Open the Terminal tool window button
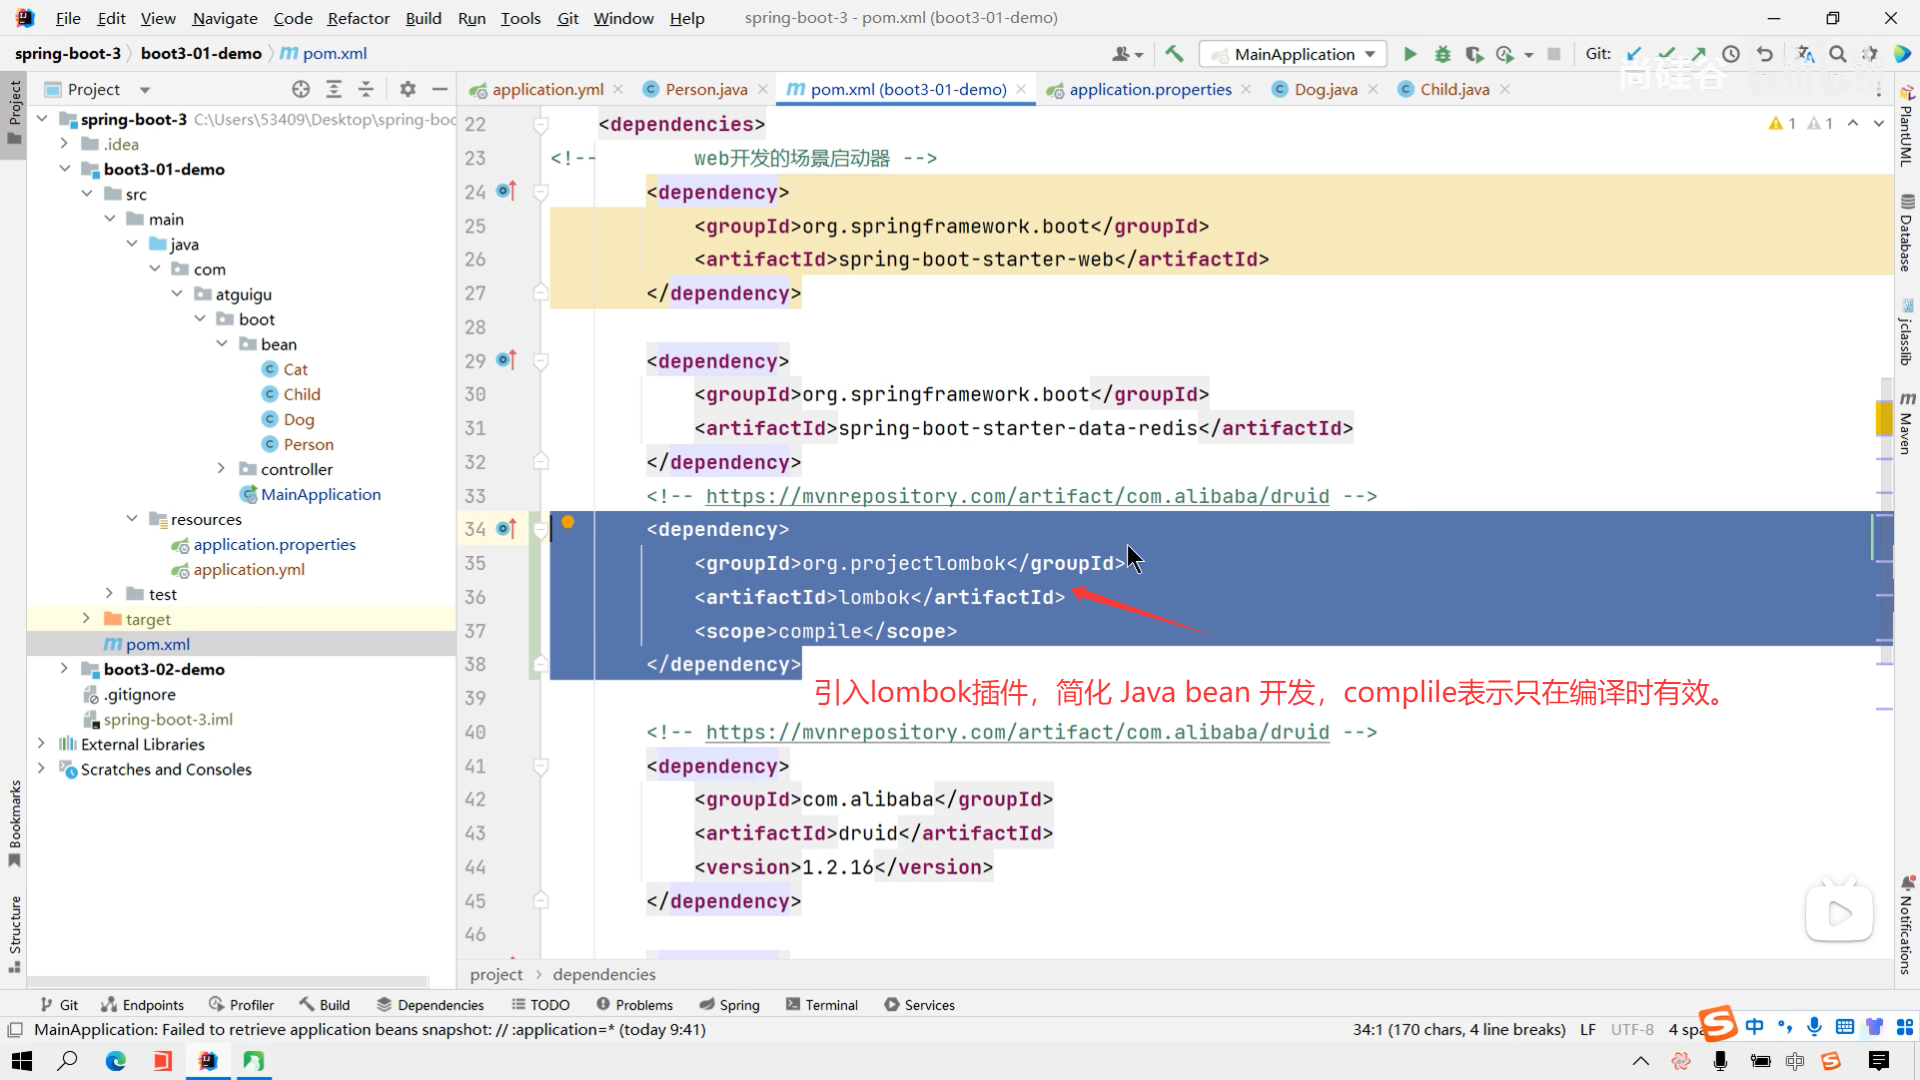Screen dimensions: 1920x1080 (x=822, y=1005)
